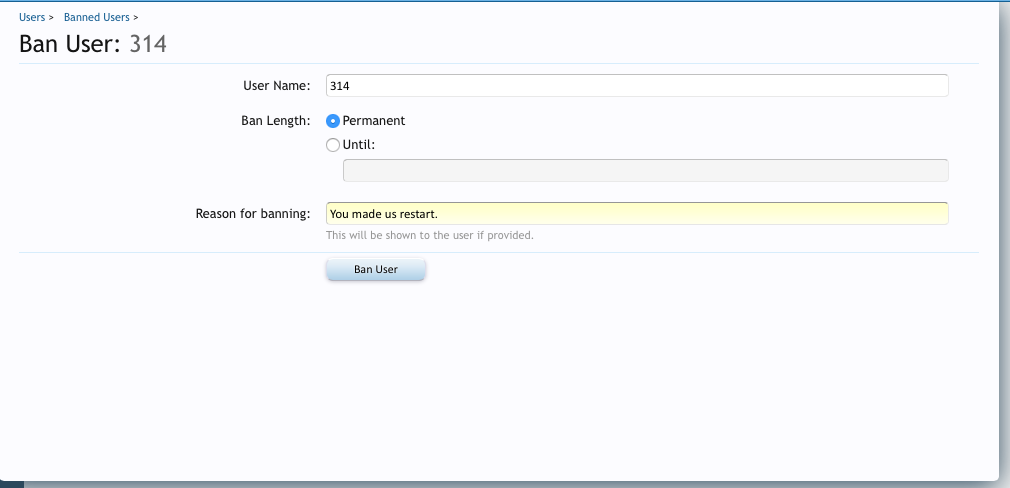Click the "Ban Length:" label
1010x488 pixels.
pos(276,121)
